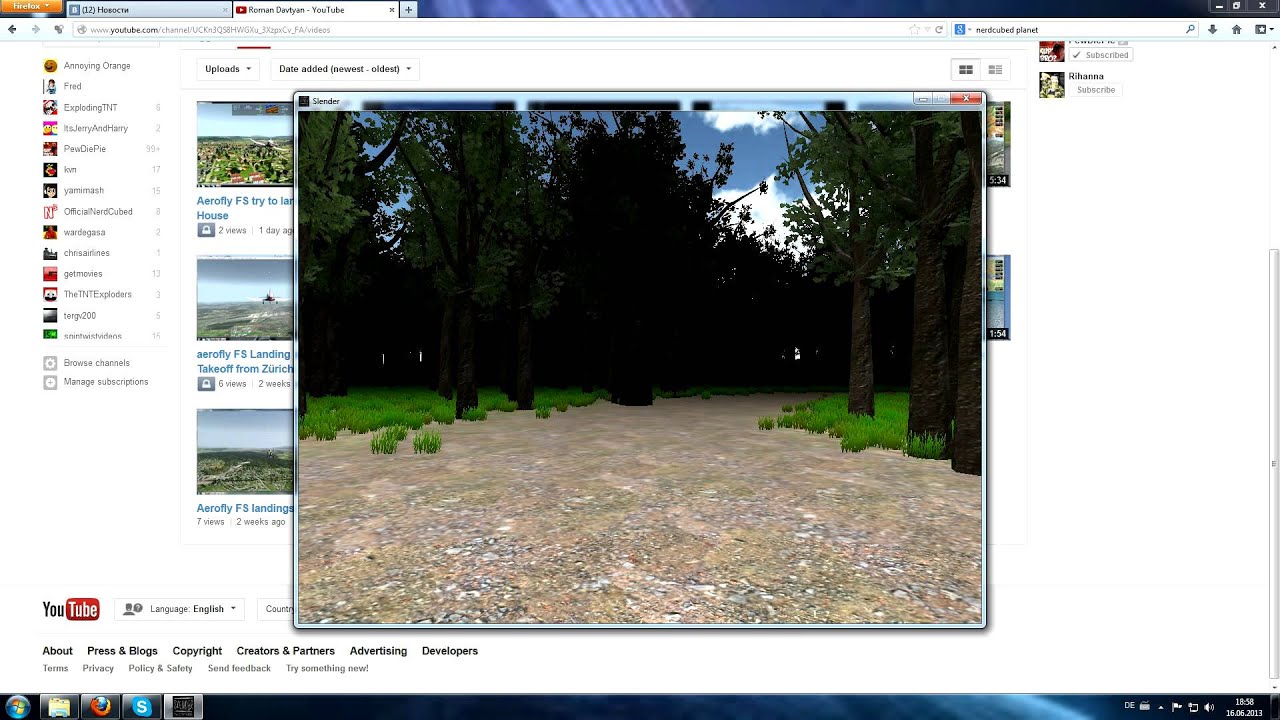Click the Action Center flag icon
Viewport: 1280px width, 720px height.
1177,707
